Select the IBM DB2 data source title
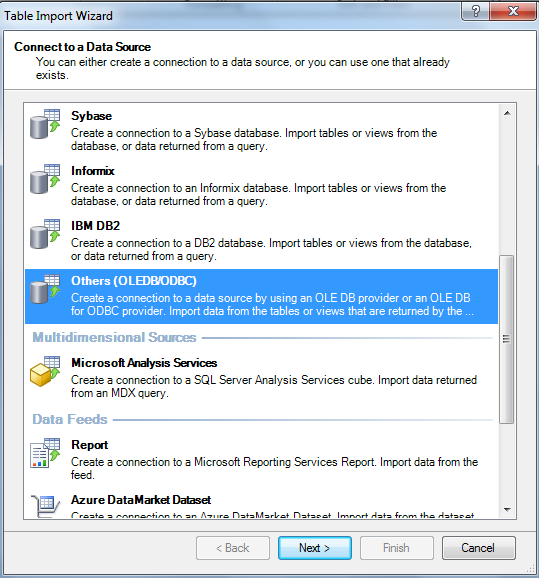This screenshot has width=539, height=578. coord(95,226)
